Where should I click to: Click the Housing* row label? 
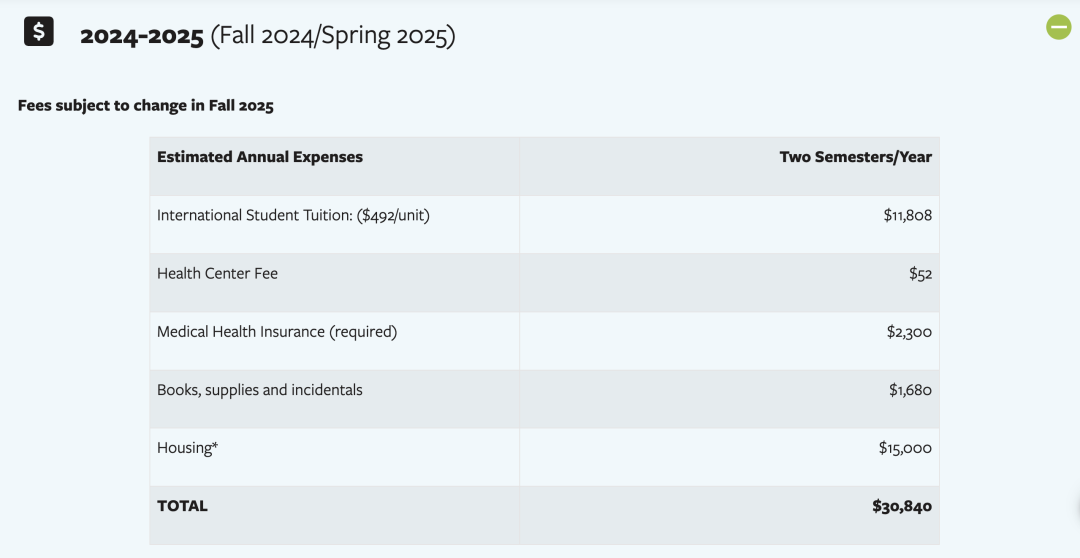[187, 448]
